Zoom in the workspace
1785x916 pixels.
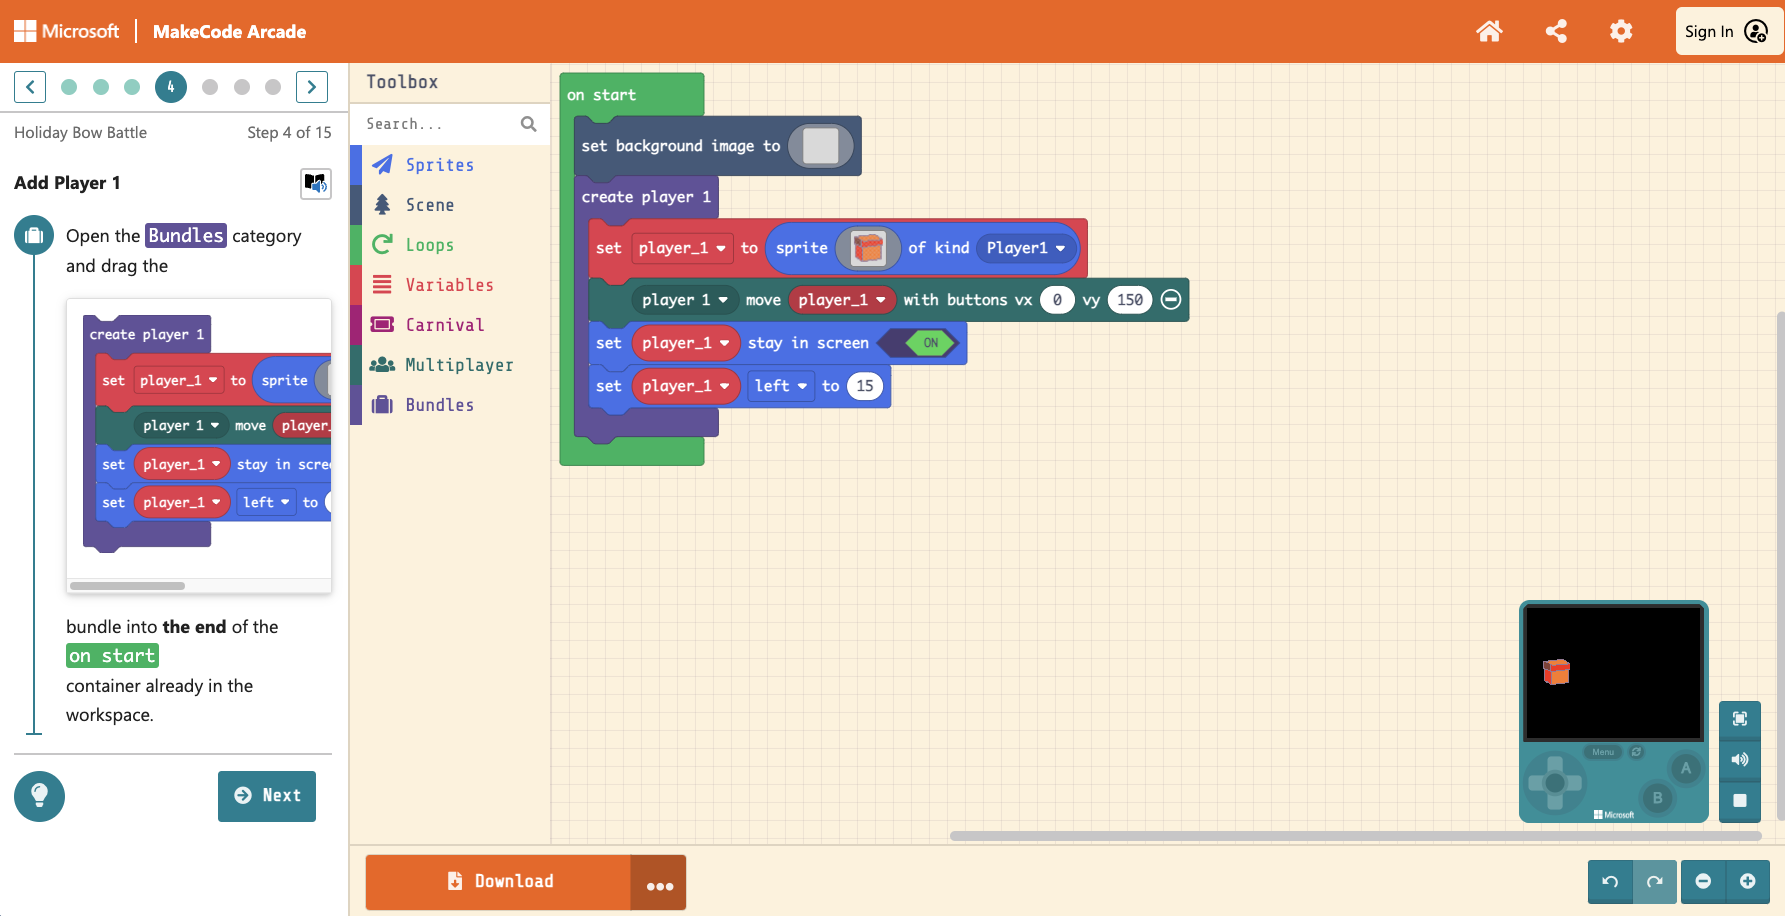pos(1748,881)
